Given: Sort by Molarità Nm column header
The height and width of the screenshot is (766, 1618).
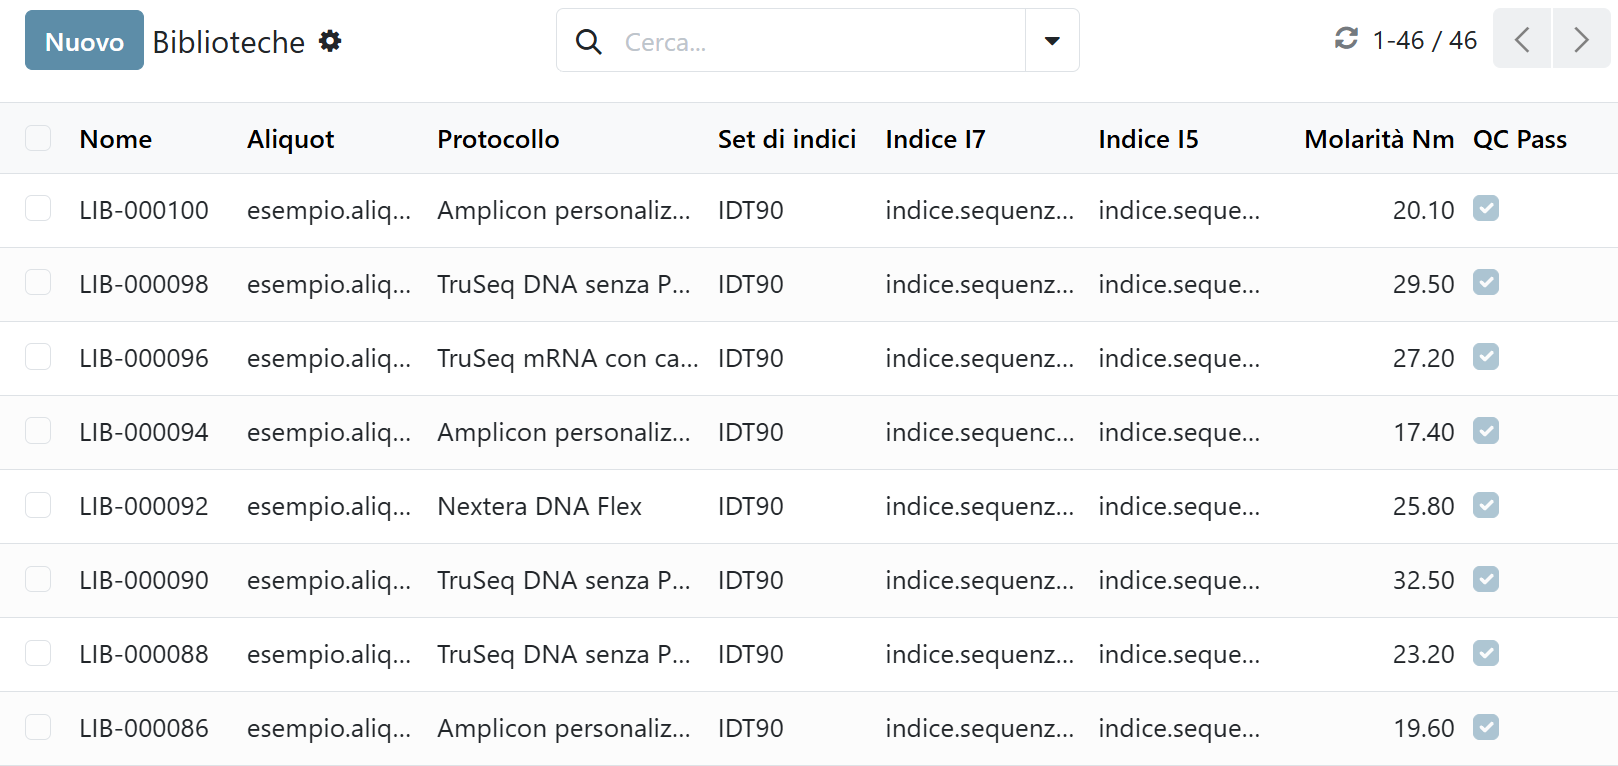Looking at the screenshot, I should 1379,139.
